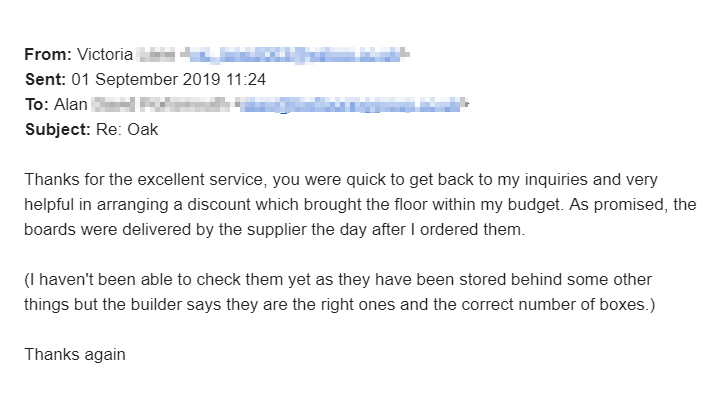Viewport: 723px width, 417px height.
Task: Click the word "inquiries" in the first line
Action: click(545, 178)
